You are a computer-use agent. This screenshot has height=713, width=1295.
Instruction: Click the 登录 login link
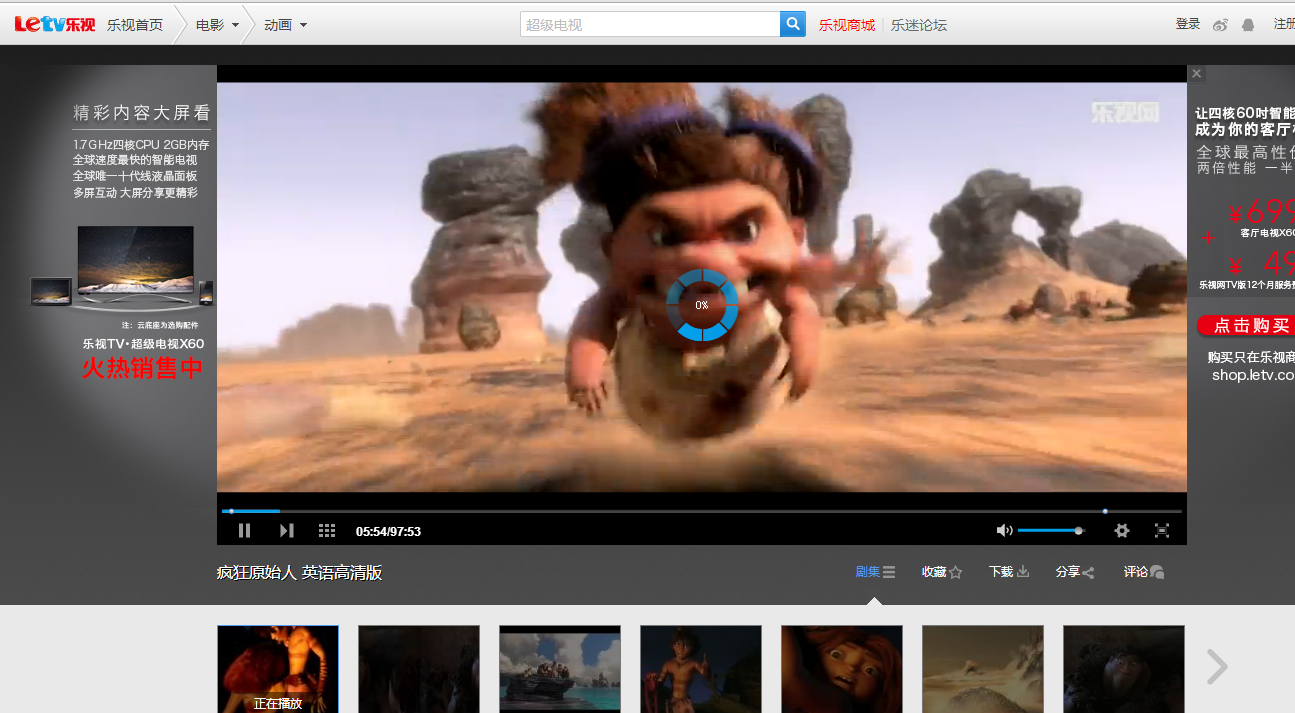(1188, 24)
